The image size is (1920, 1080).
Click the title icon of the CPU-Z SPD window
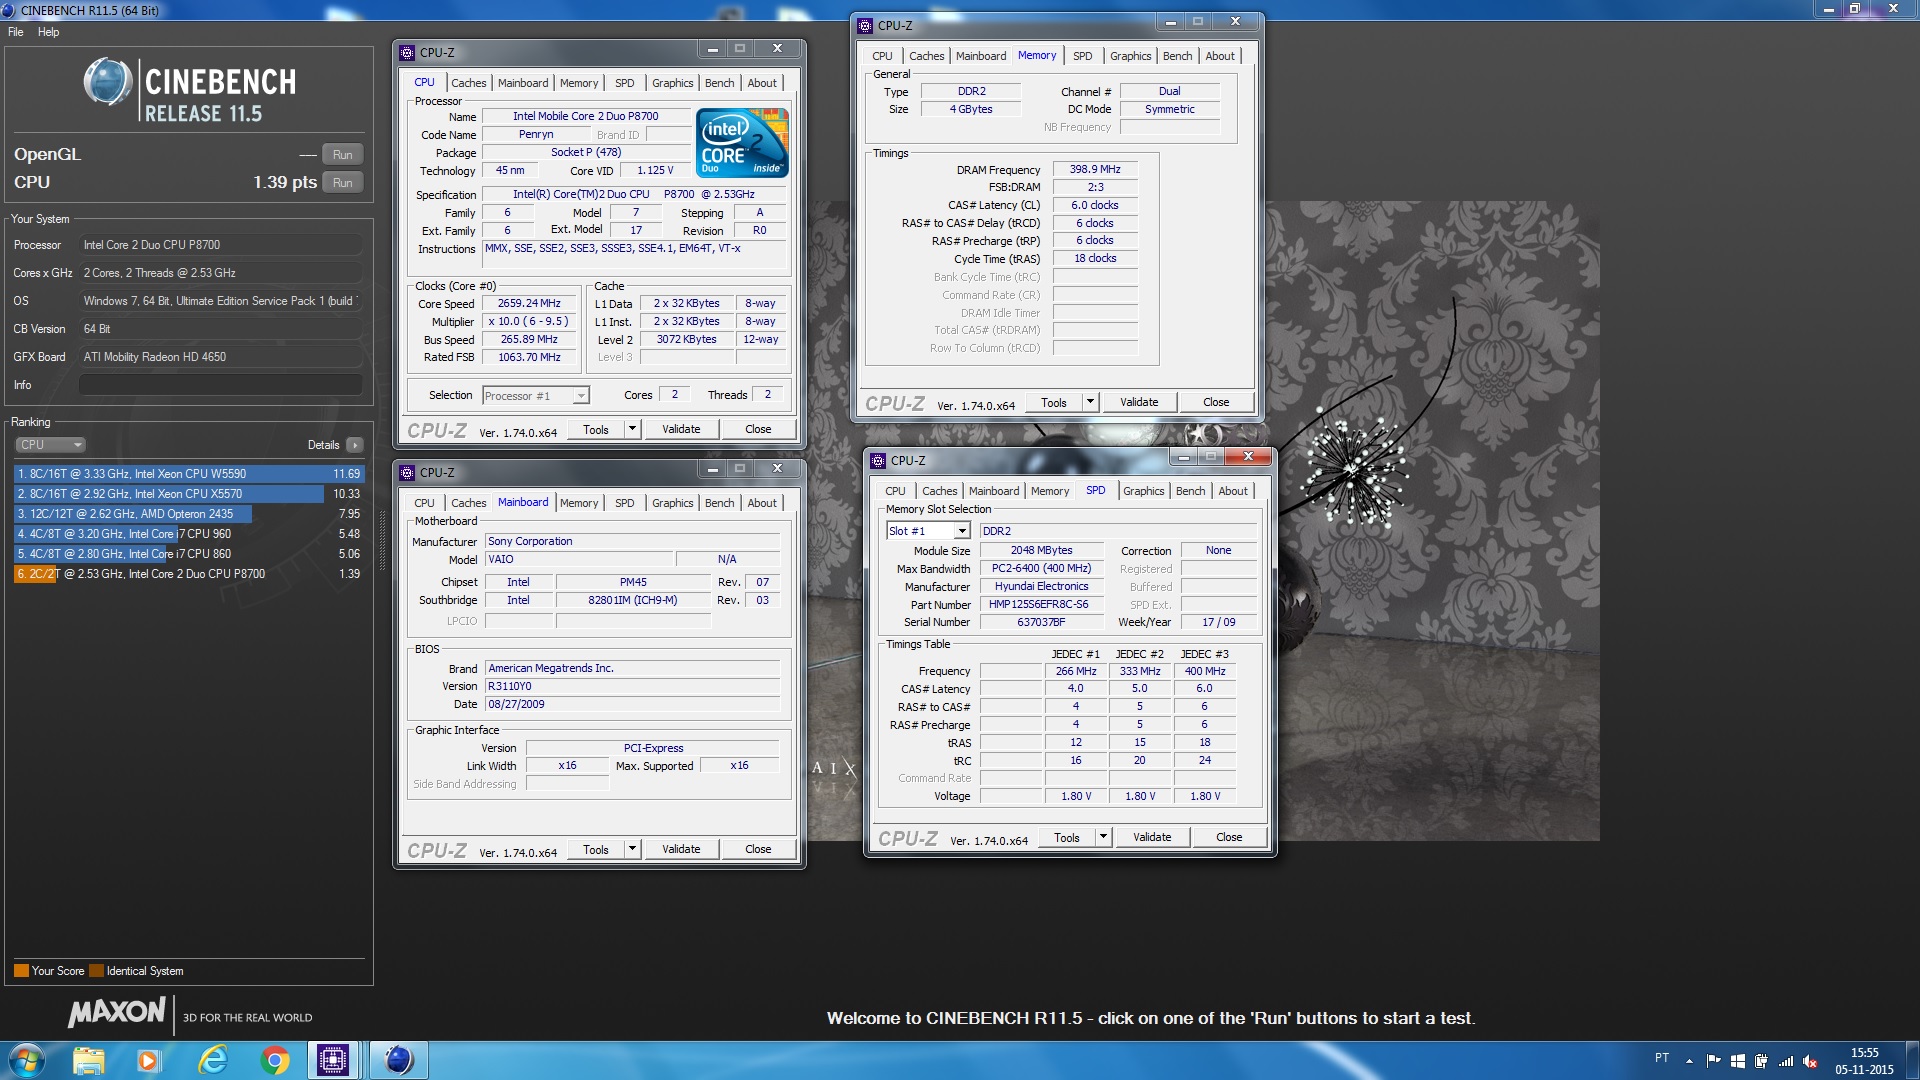click(878, 461)
